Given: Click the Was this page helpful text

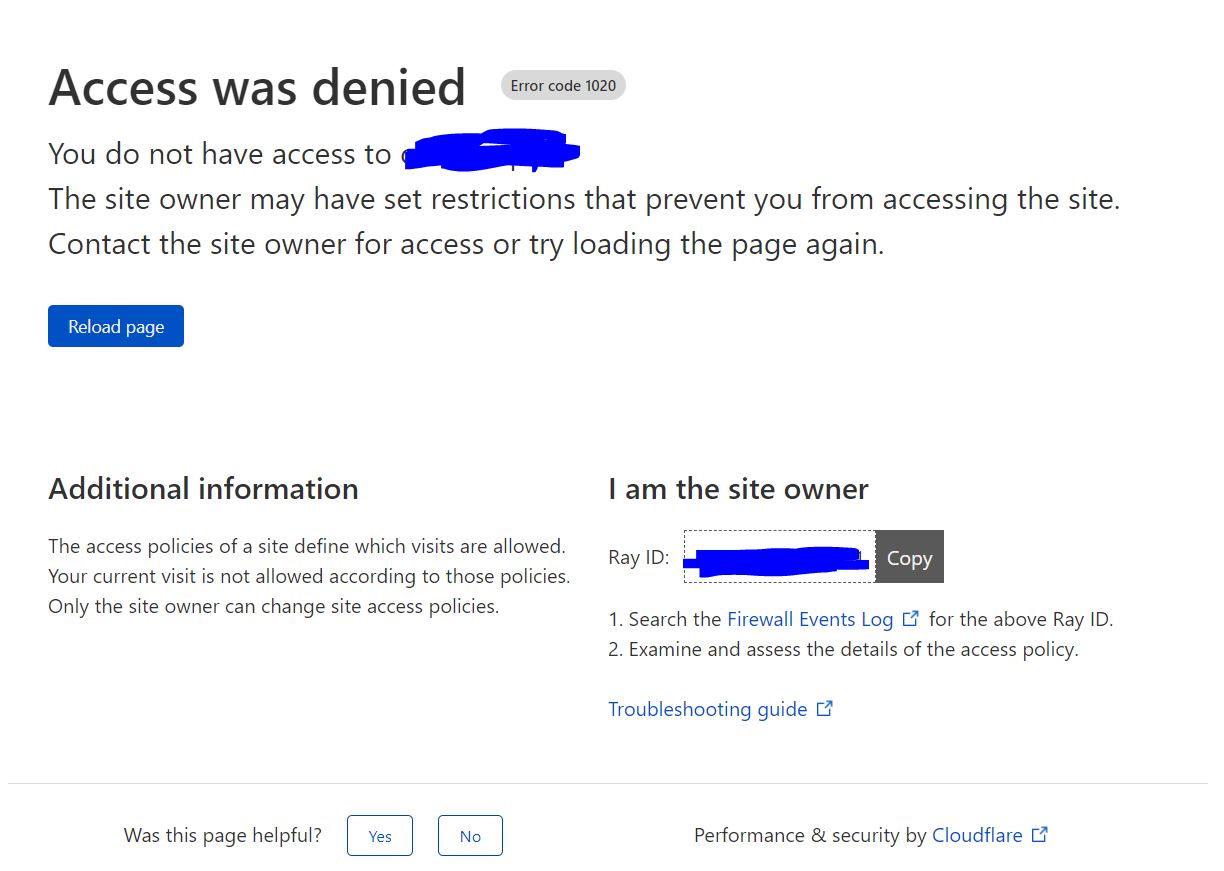Looking at the screenshot, I should pos(223,835).
